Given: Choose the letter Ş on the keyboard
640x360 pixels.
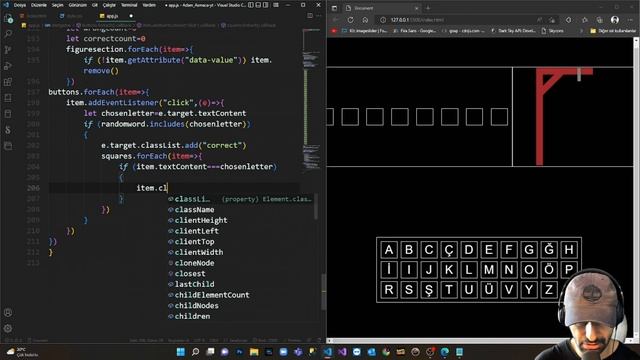Looking at the screenshot, I should tap(429, 289).
